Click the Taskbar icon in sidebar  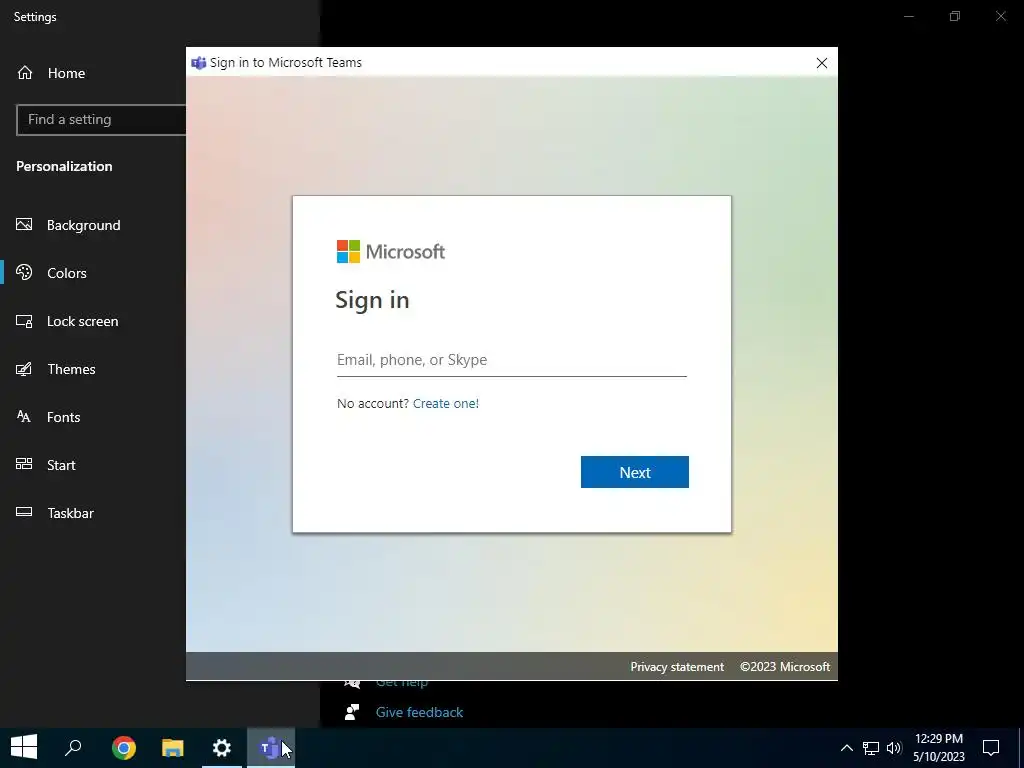24,512
